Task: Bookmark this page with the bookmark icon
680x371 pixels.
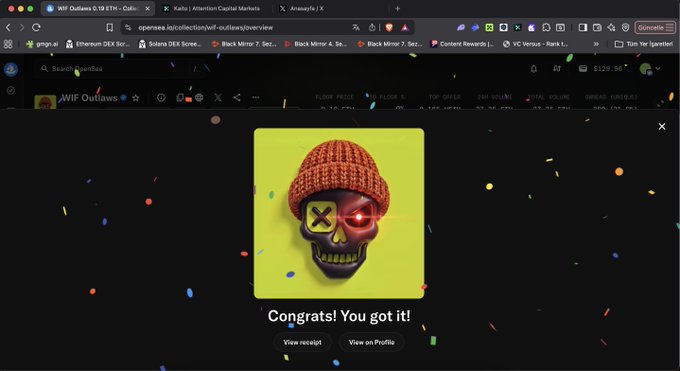Action: point(110,27)
